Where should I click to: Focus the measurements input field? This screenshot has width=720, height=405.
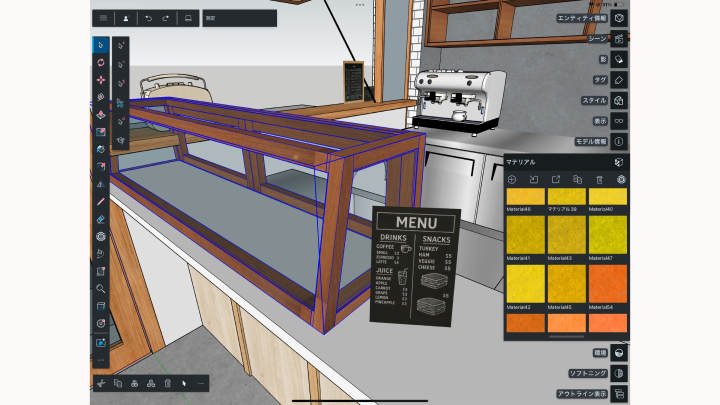click(x=240, y=18)
